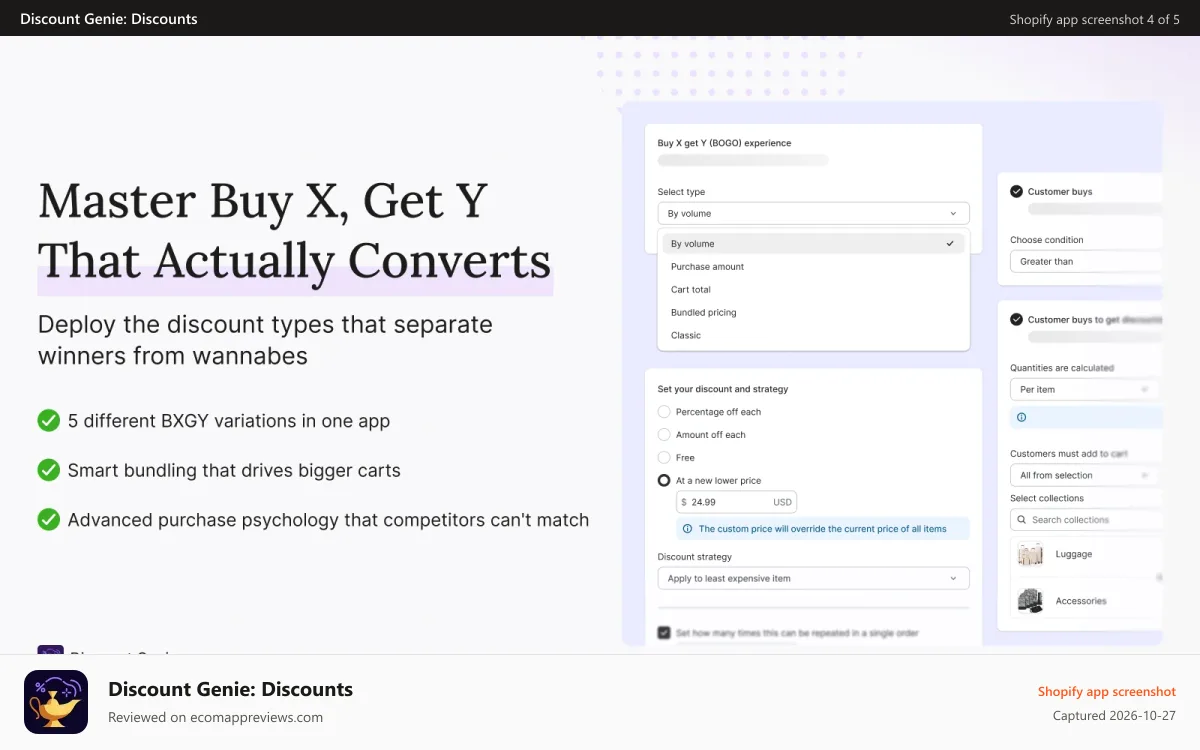Click the green check beside Smart bundling

point(49,470)
